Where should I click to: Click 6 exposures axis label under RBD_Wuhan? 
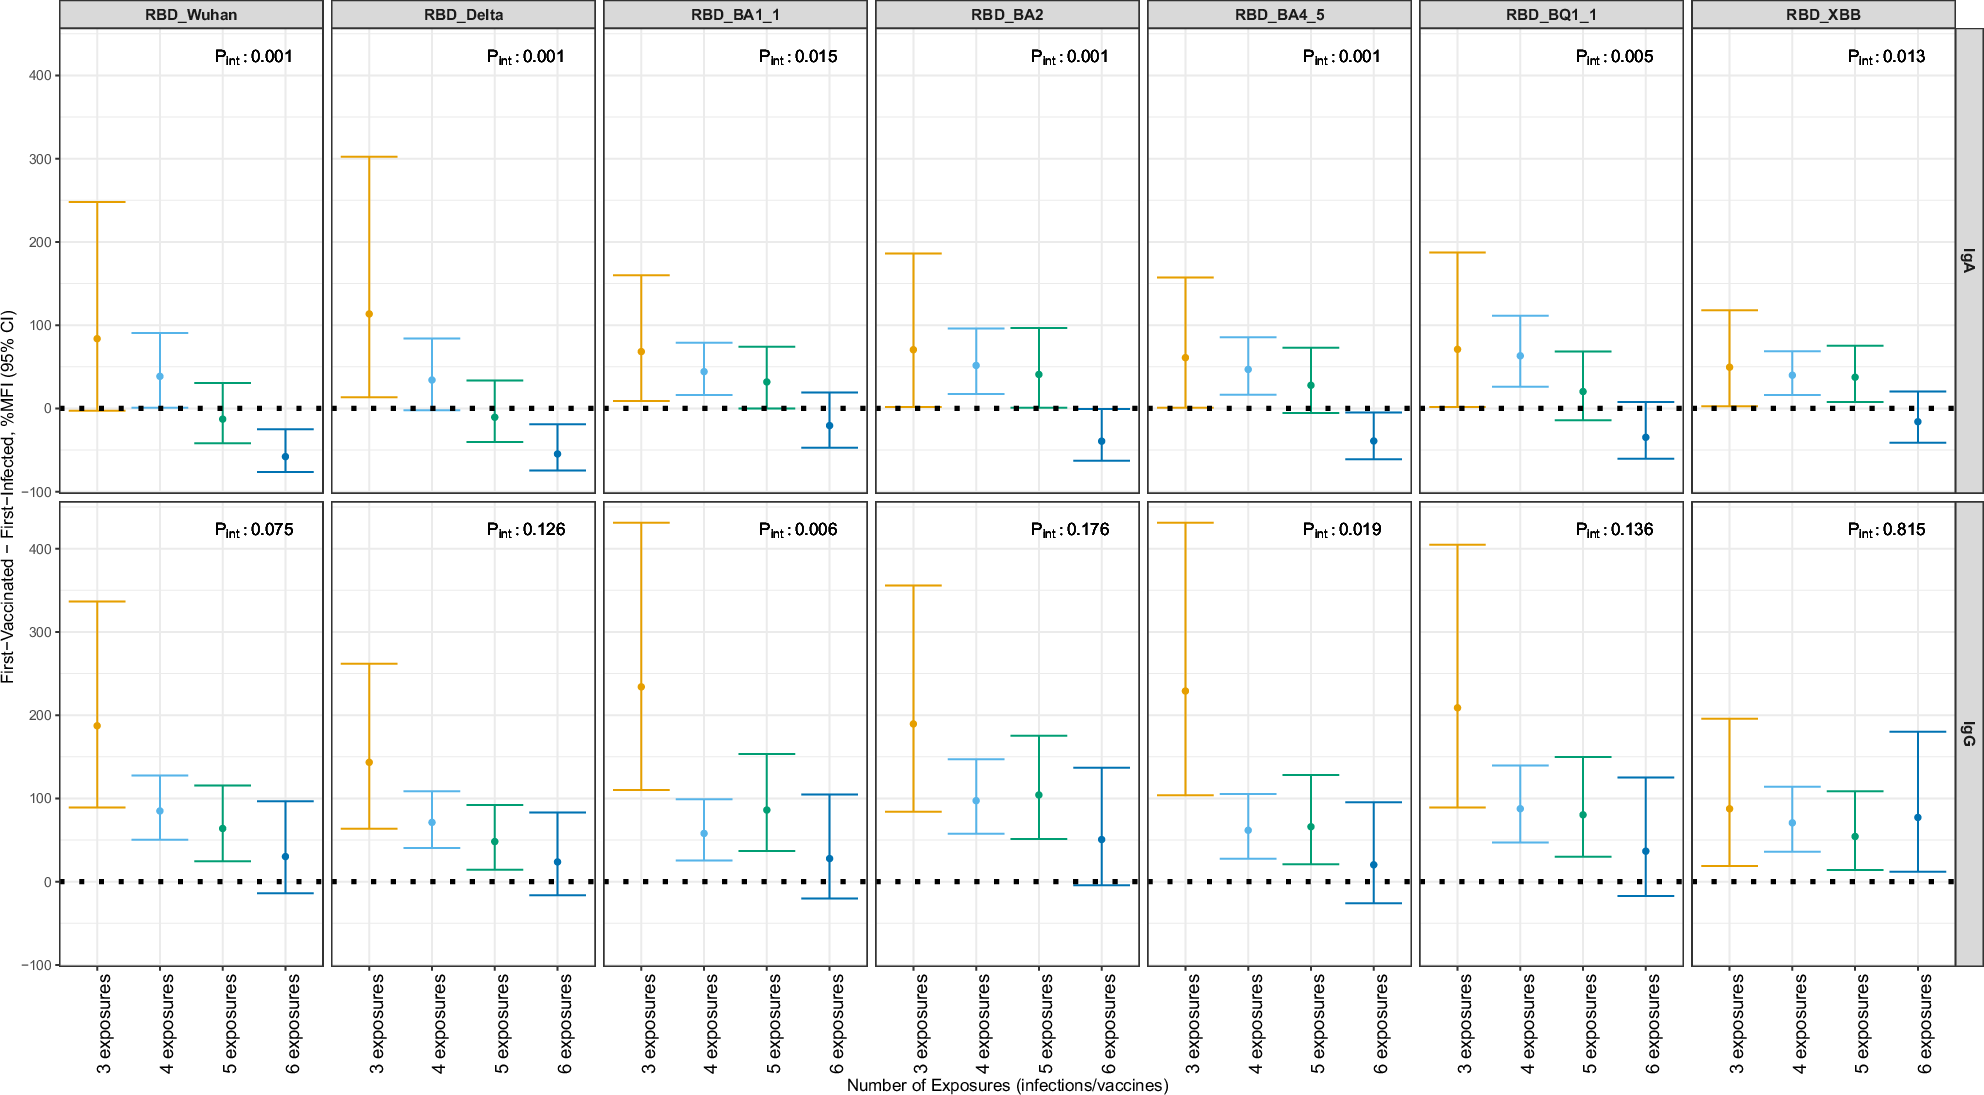click(x=293, y=1024)
